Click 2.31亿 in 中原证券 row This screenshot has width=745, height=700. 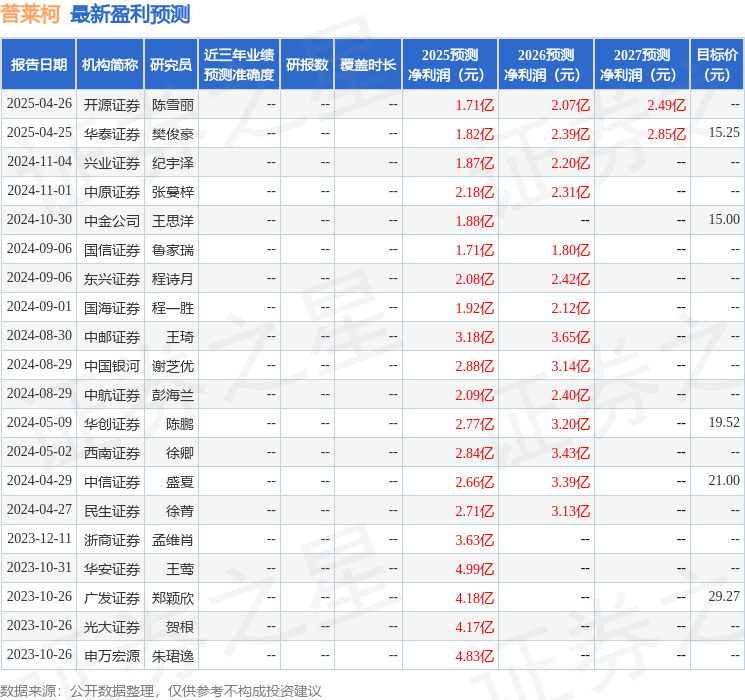point(570,192)
